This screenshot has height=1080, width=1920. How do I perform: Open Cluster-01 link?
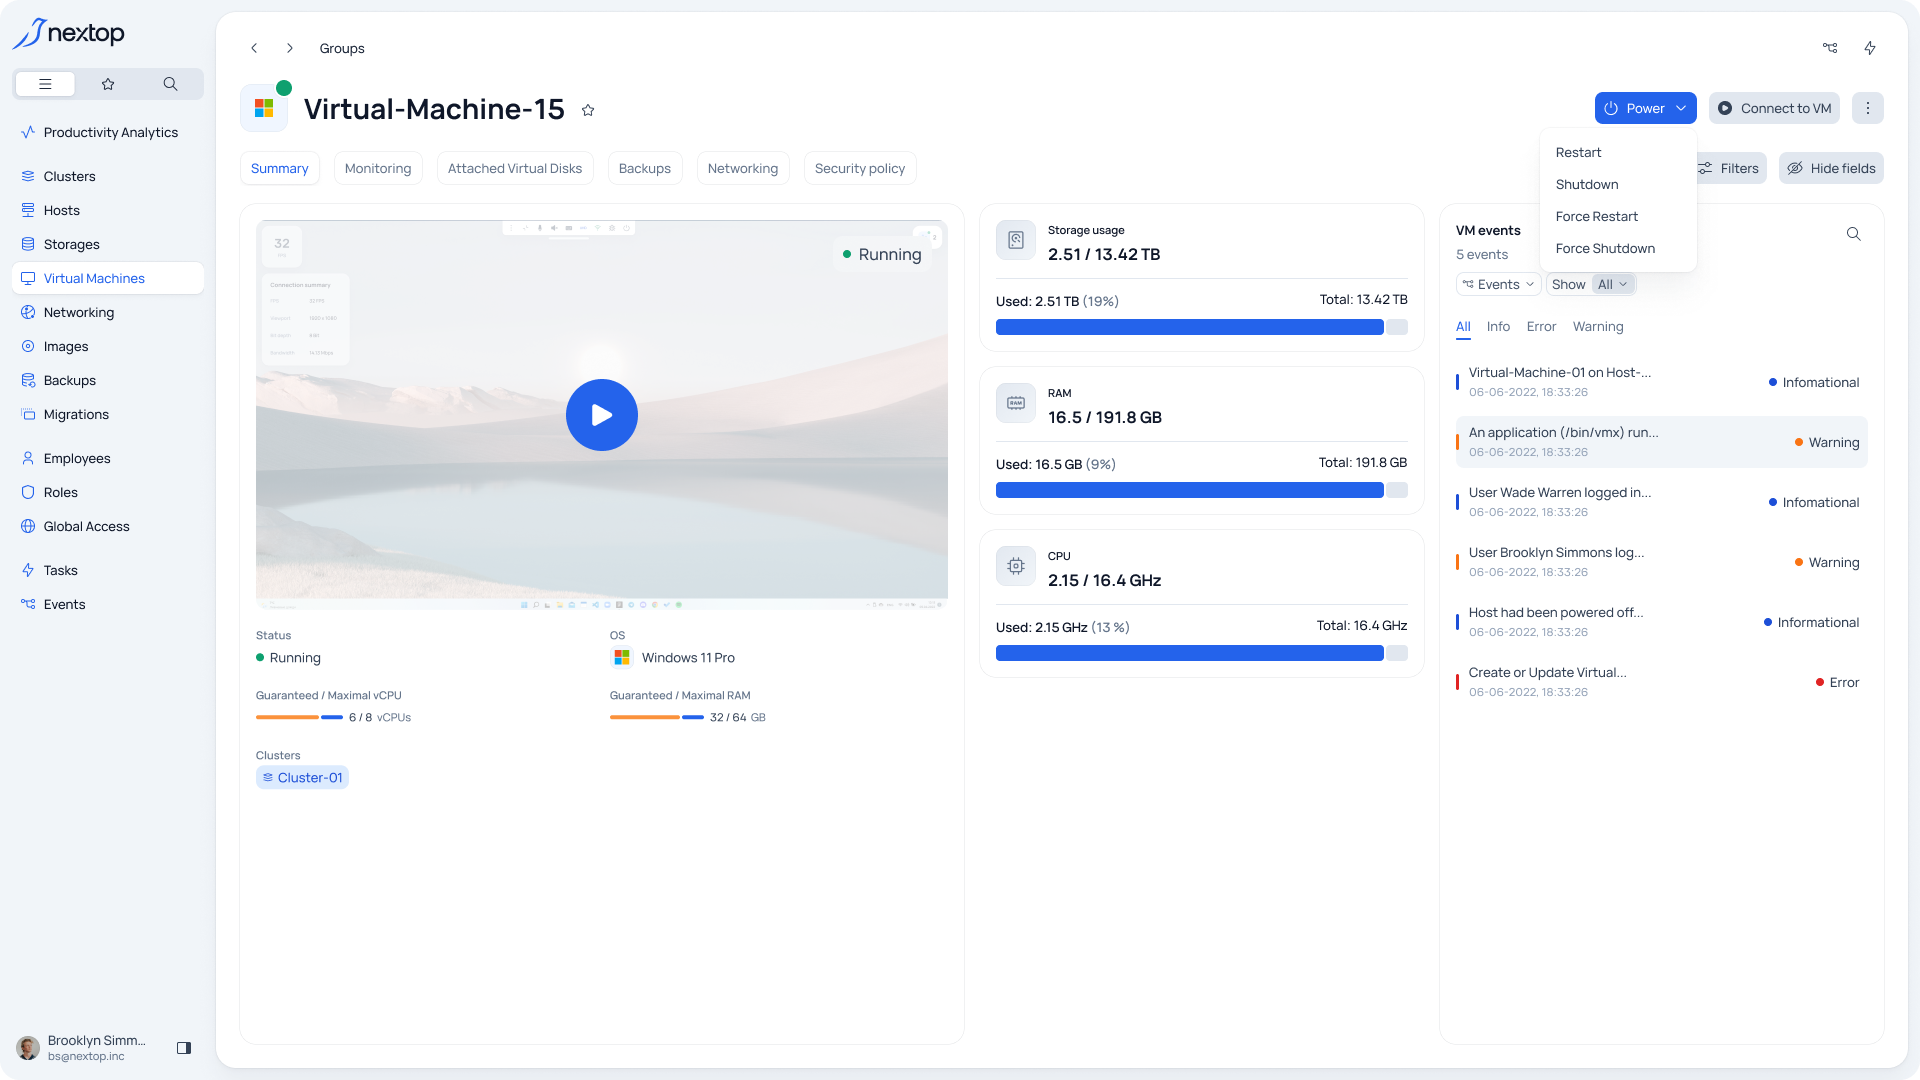pos(302,777)
